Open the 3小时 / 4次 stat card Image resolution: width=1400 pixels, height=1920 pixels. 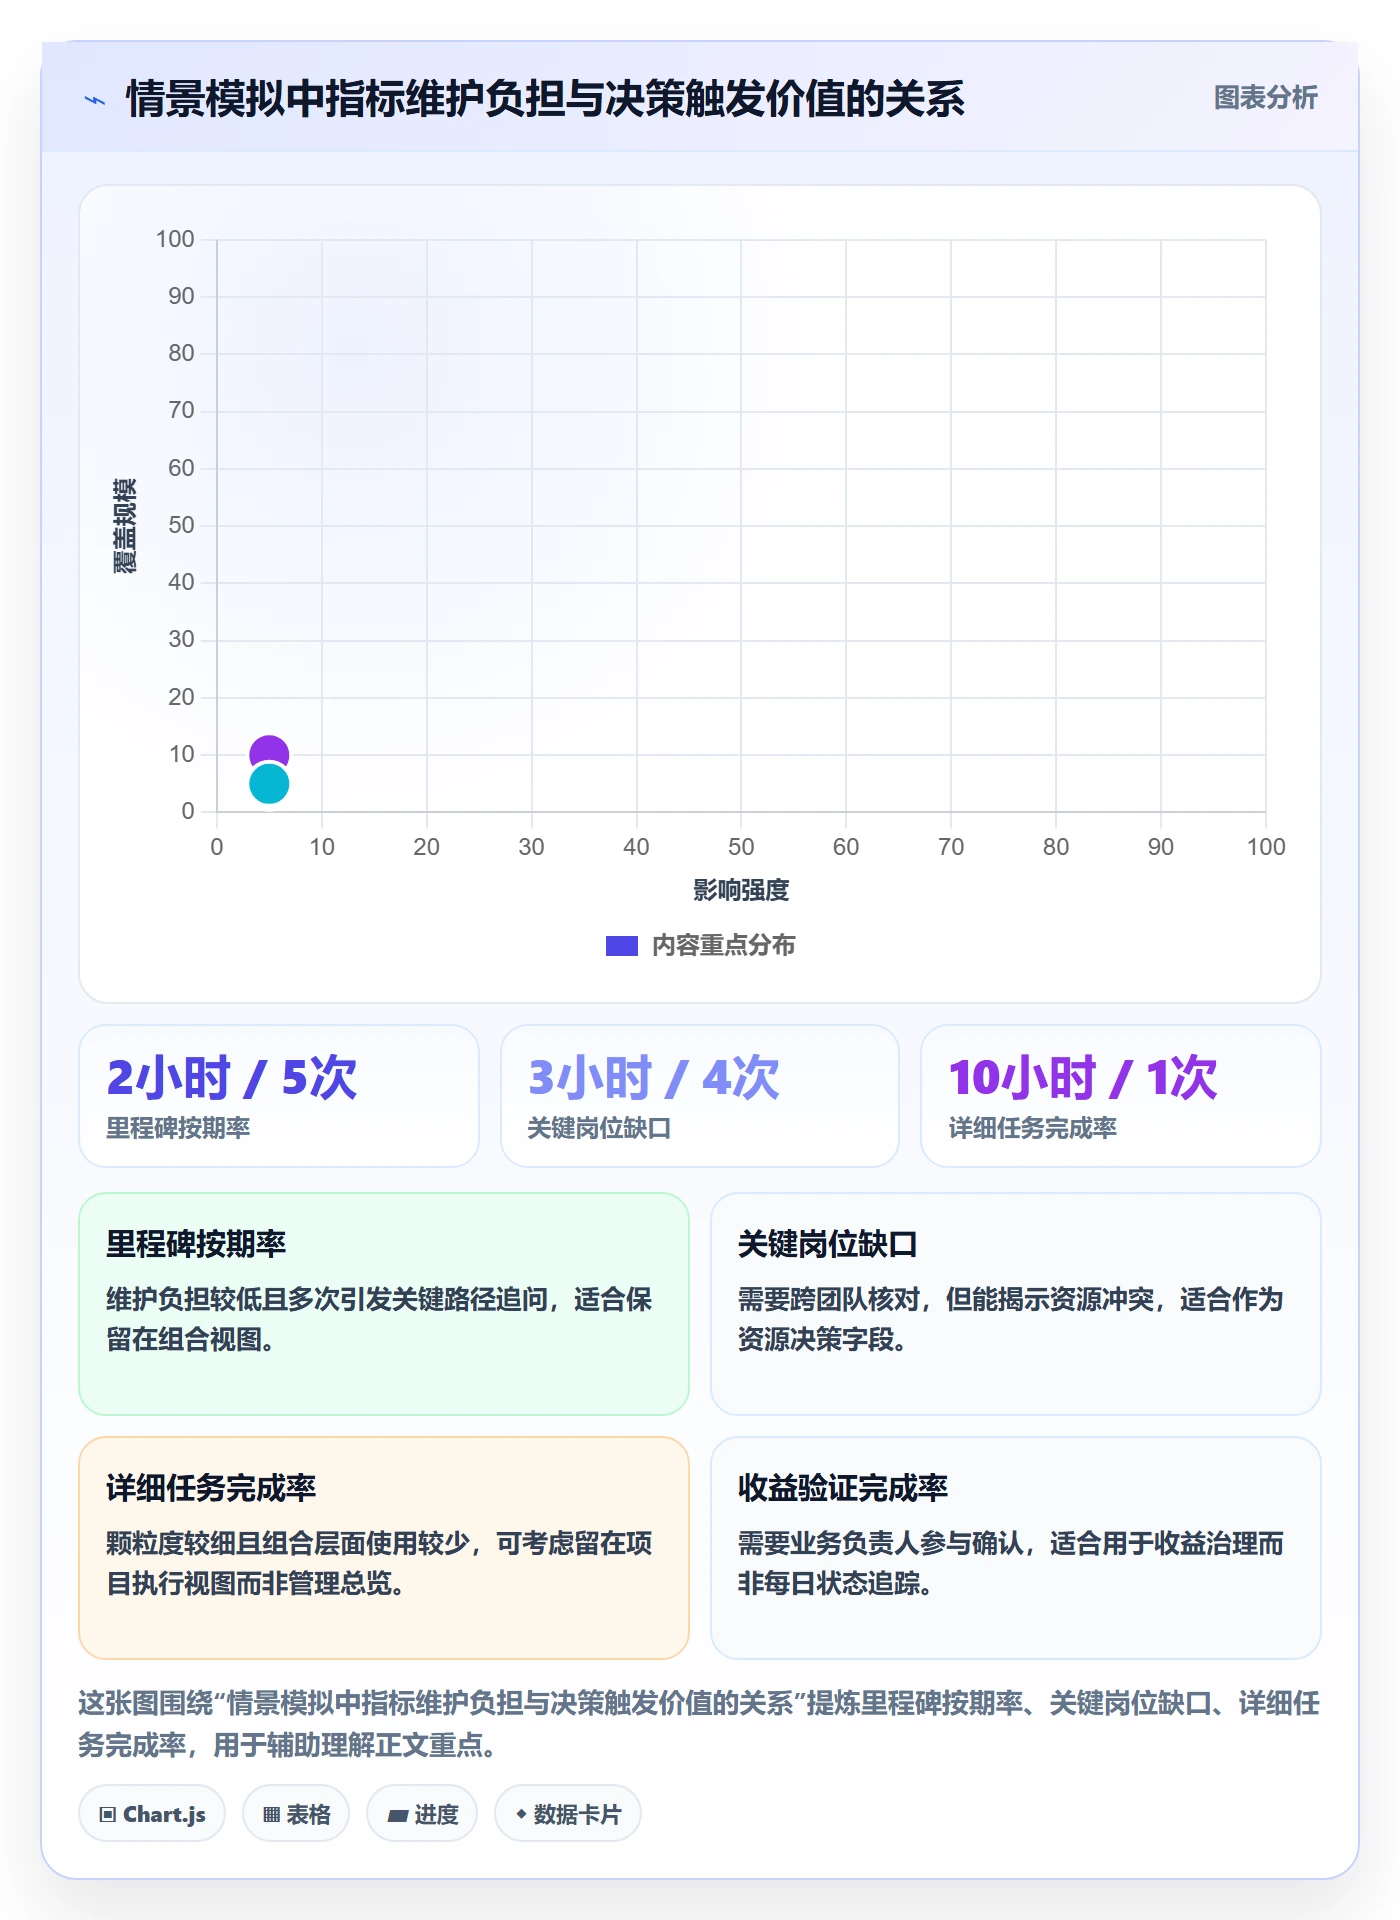[x=700, y=1095]
